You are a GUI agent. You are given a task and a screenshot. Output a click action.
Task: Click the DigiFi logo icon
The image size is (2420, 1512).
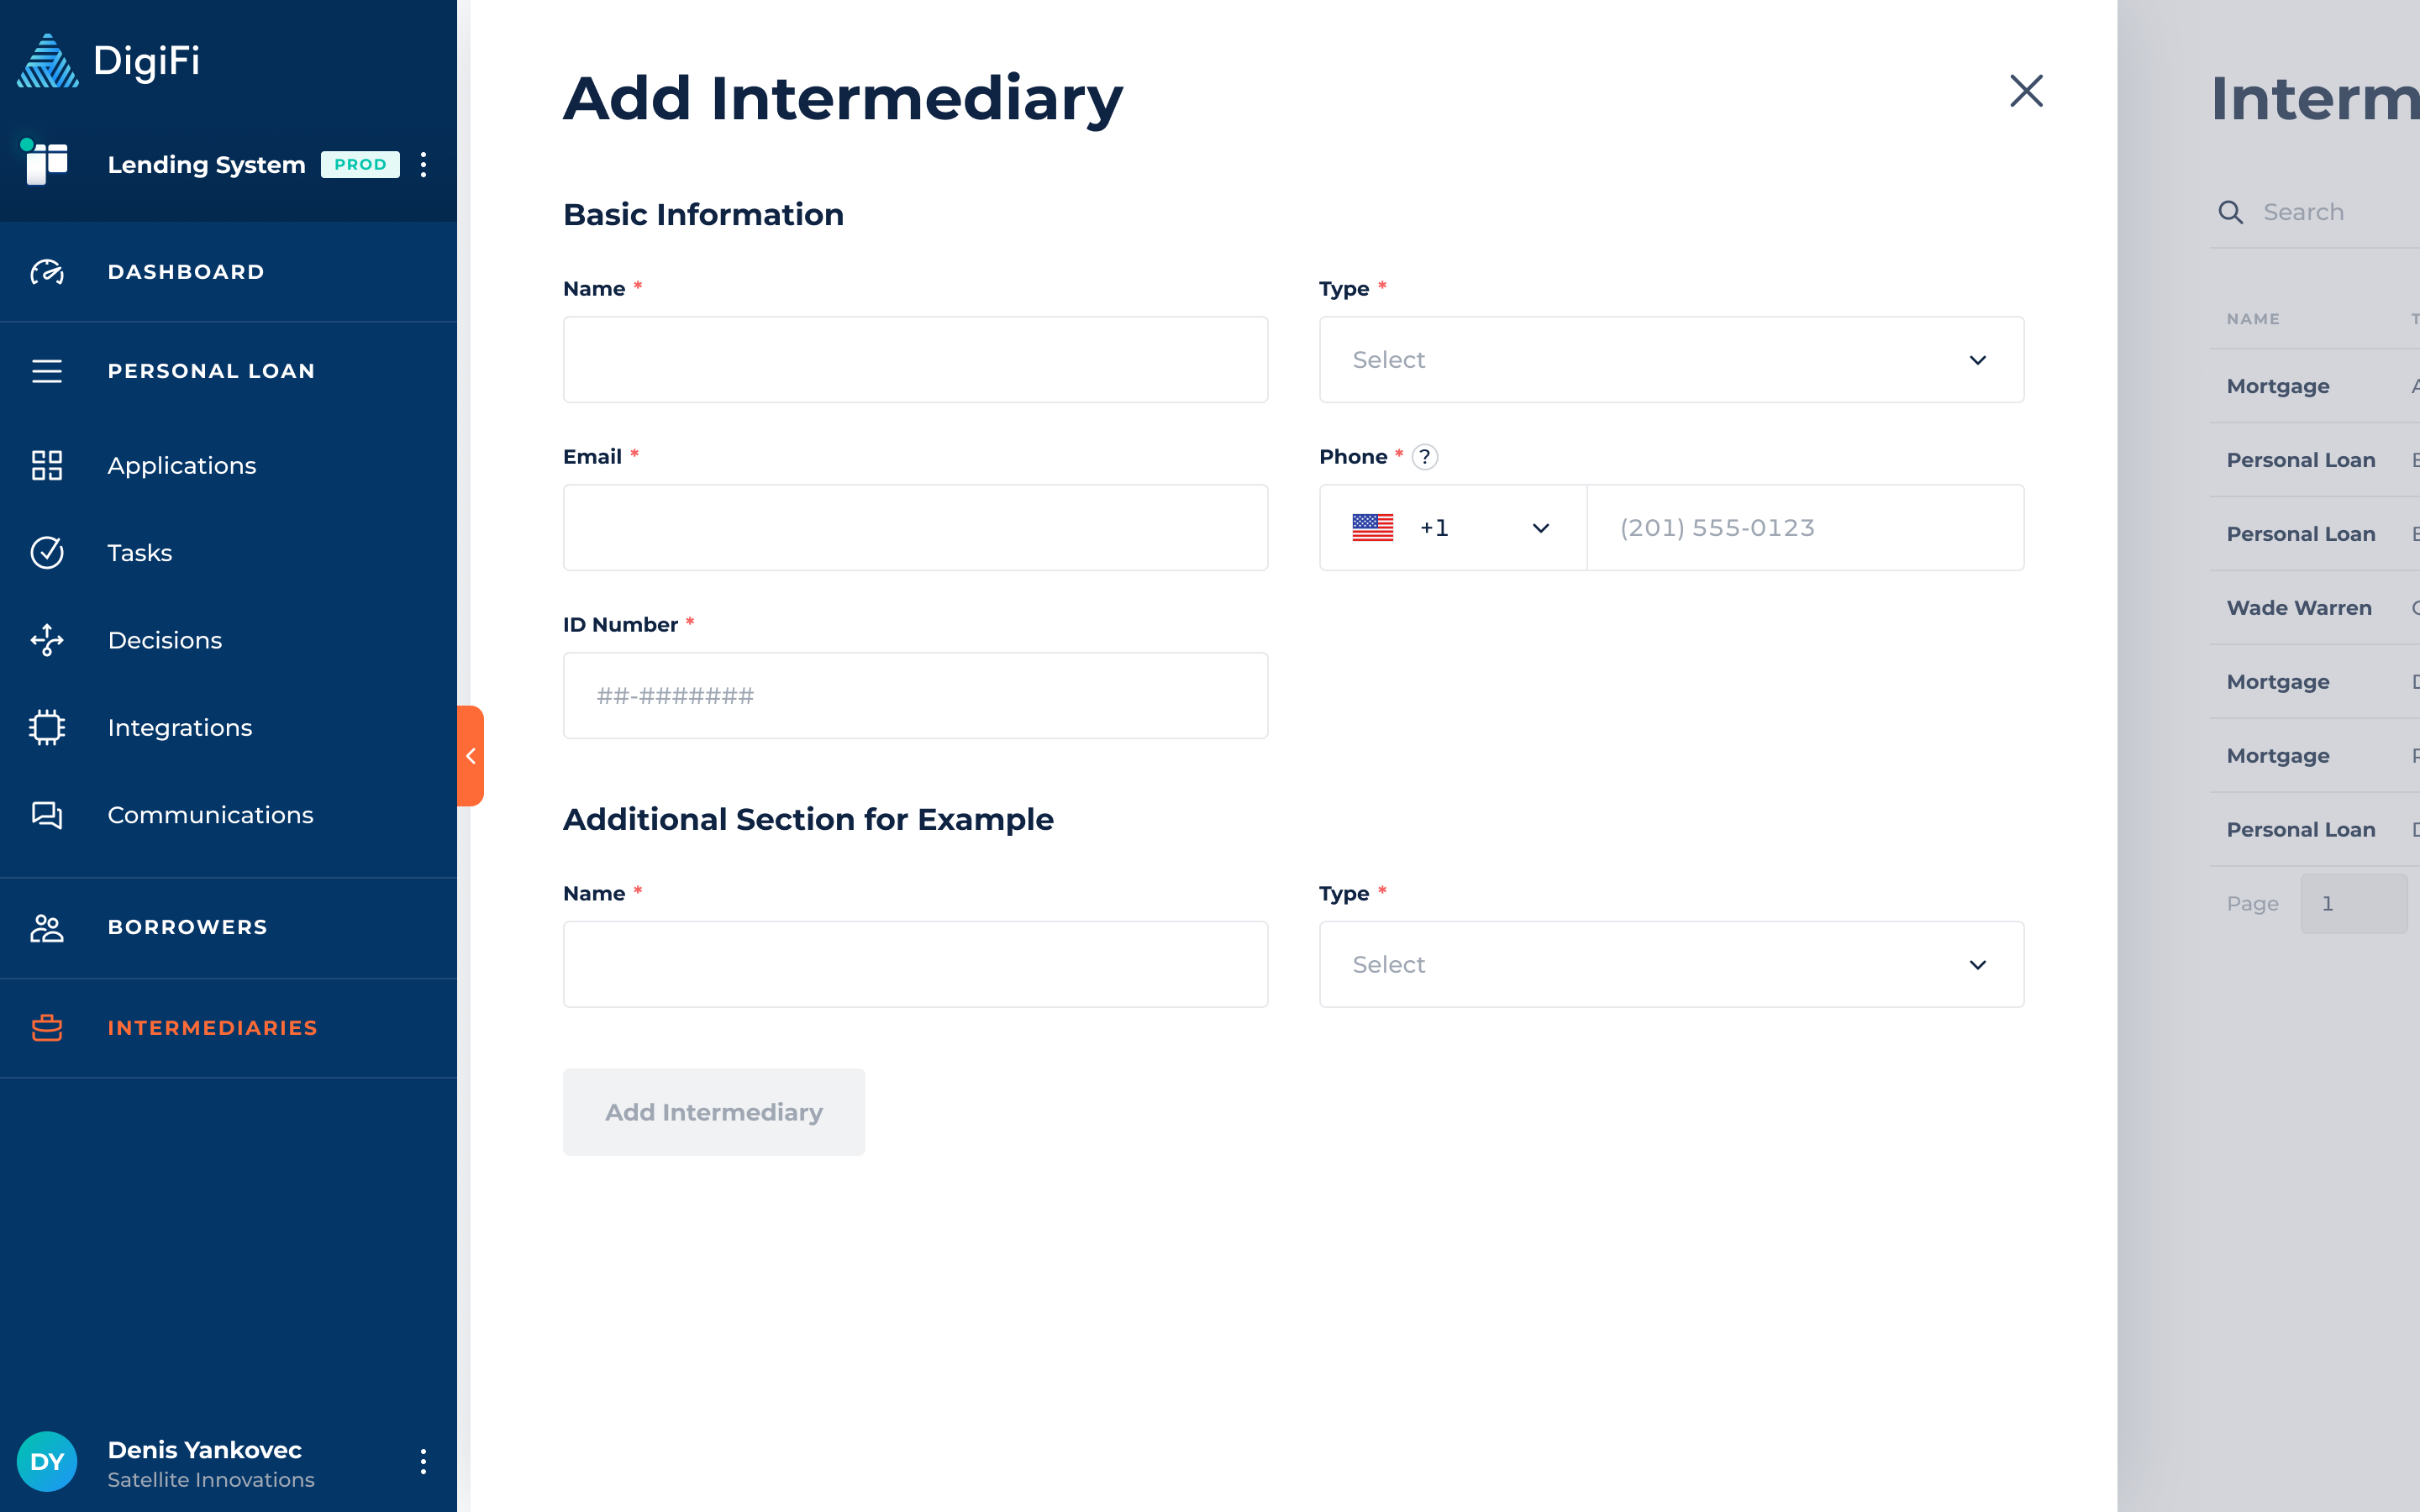(x=47, y=61)
